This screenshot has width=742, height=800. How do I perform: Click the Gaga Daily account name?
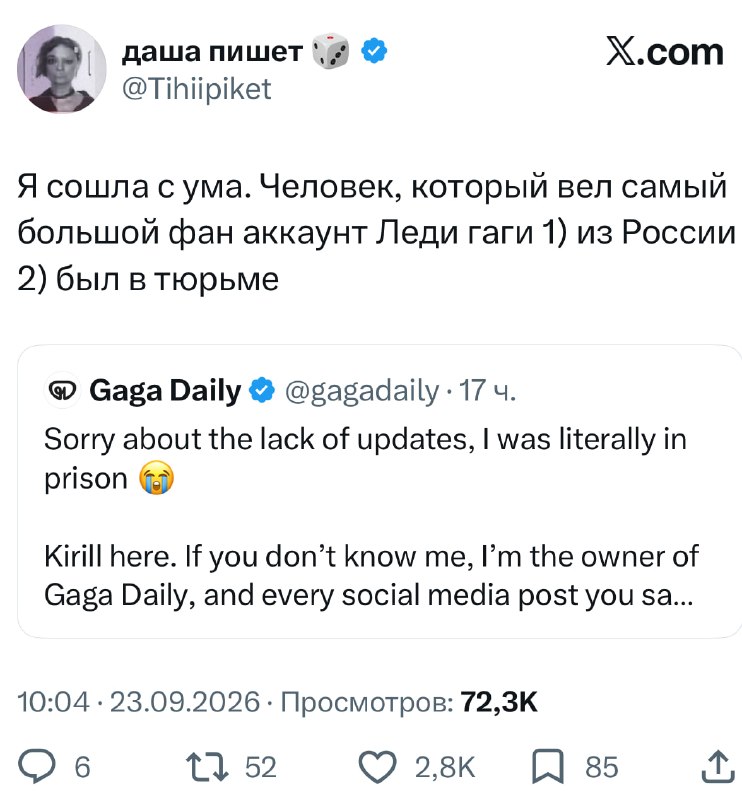click(165, 390)
